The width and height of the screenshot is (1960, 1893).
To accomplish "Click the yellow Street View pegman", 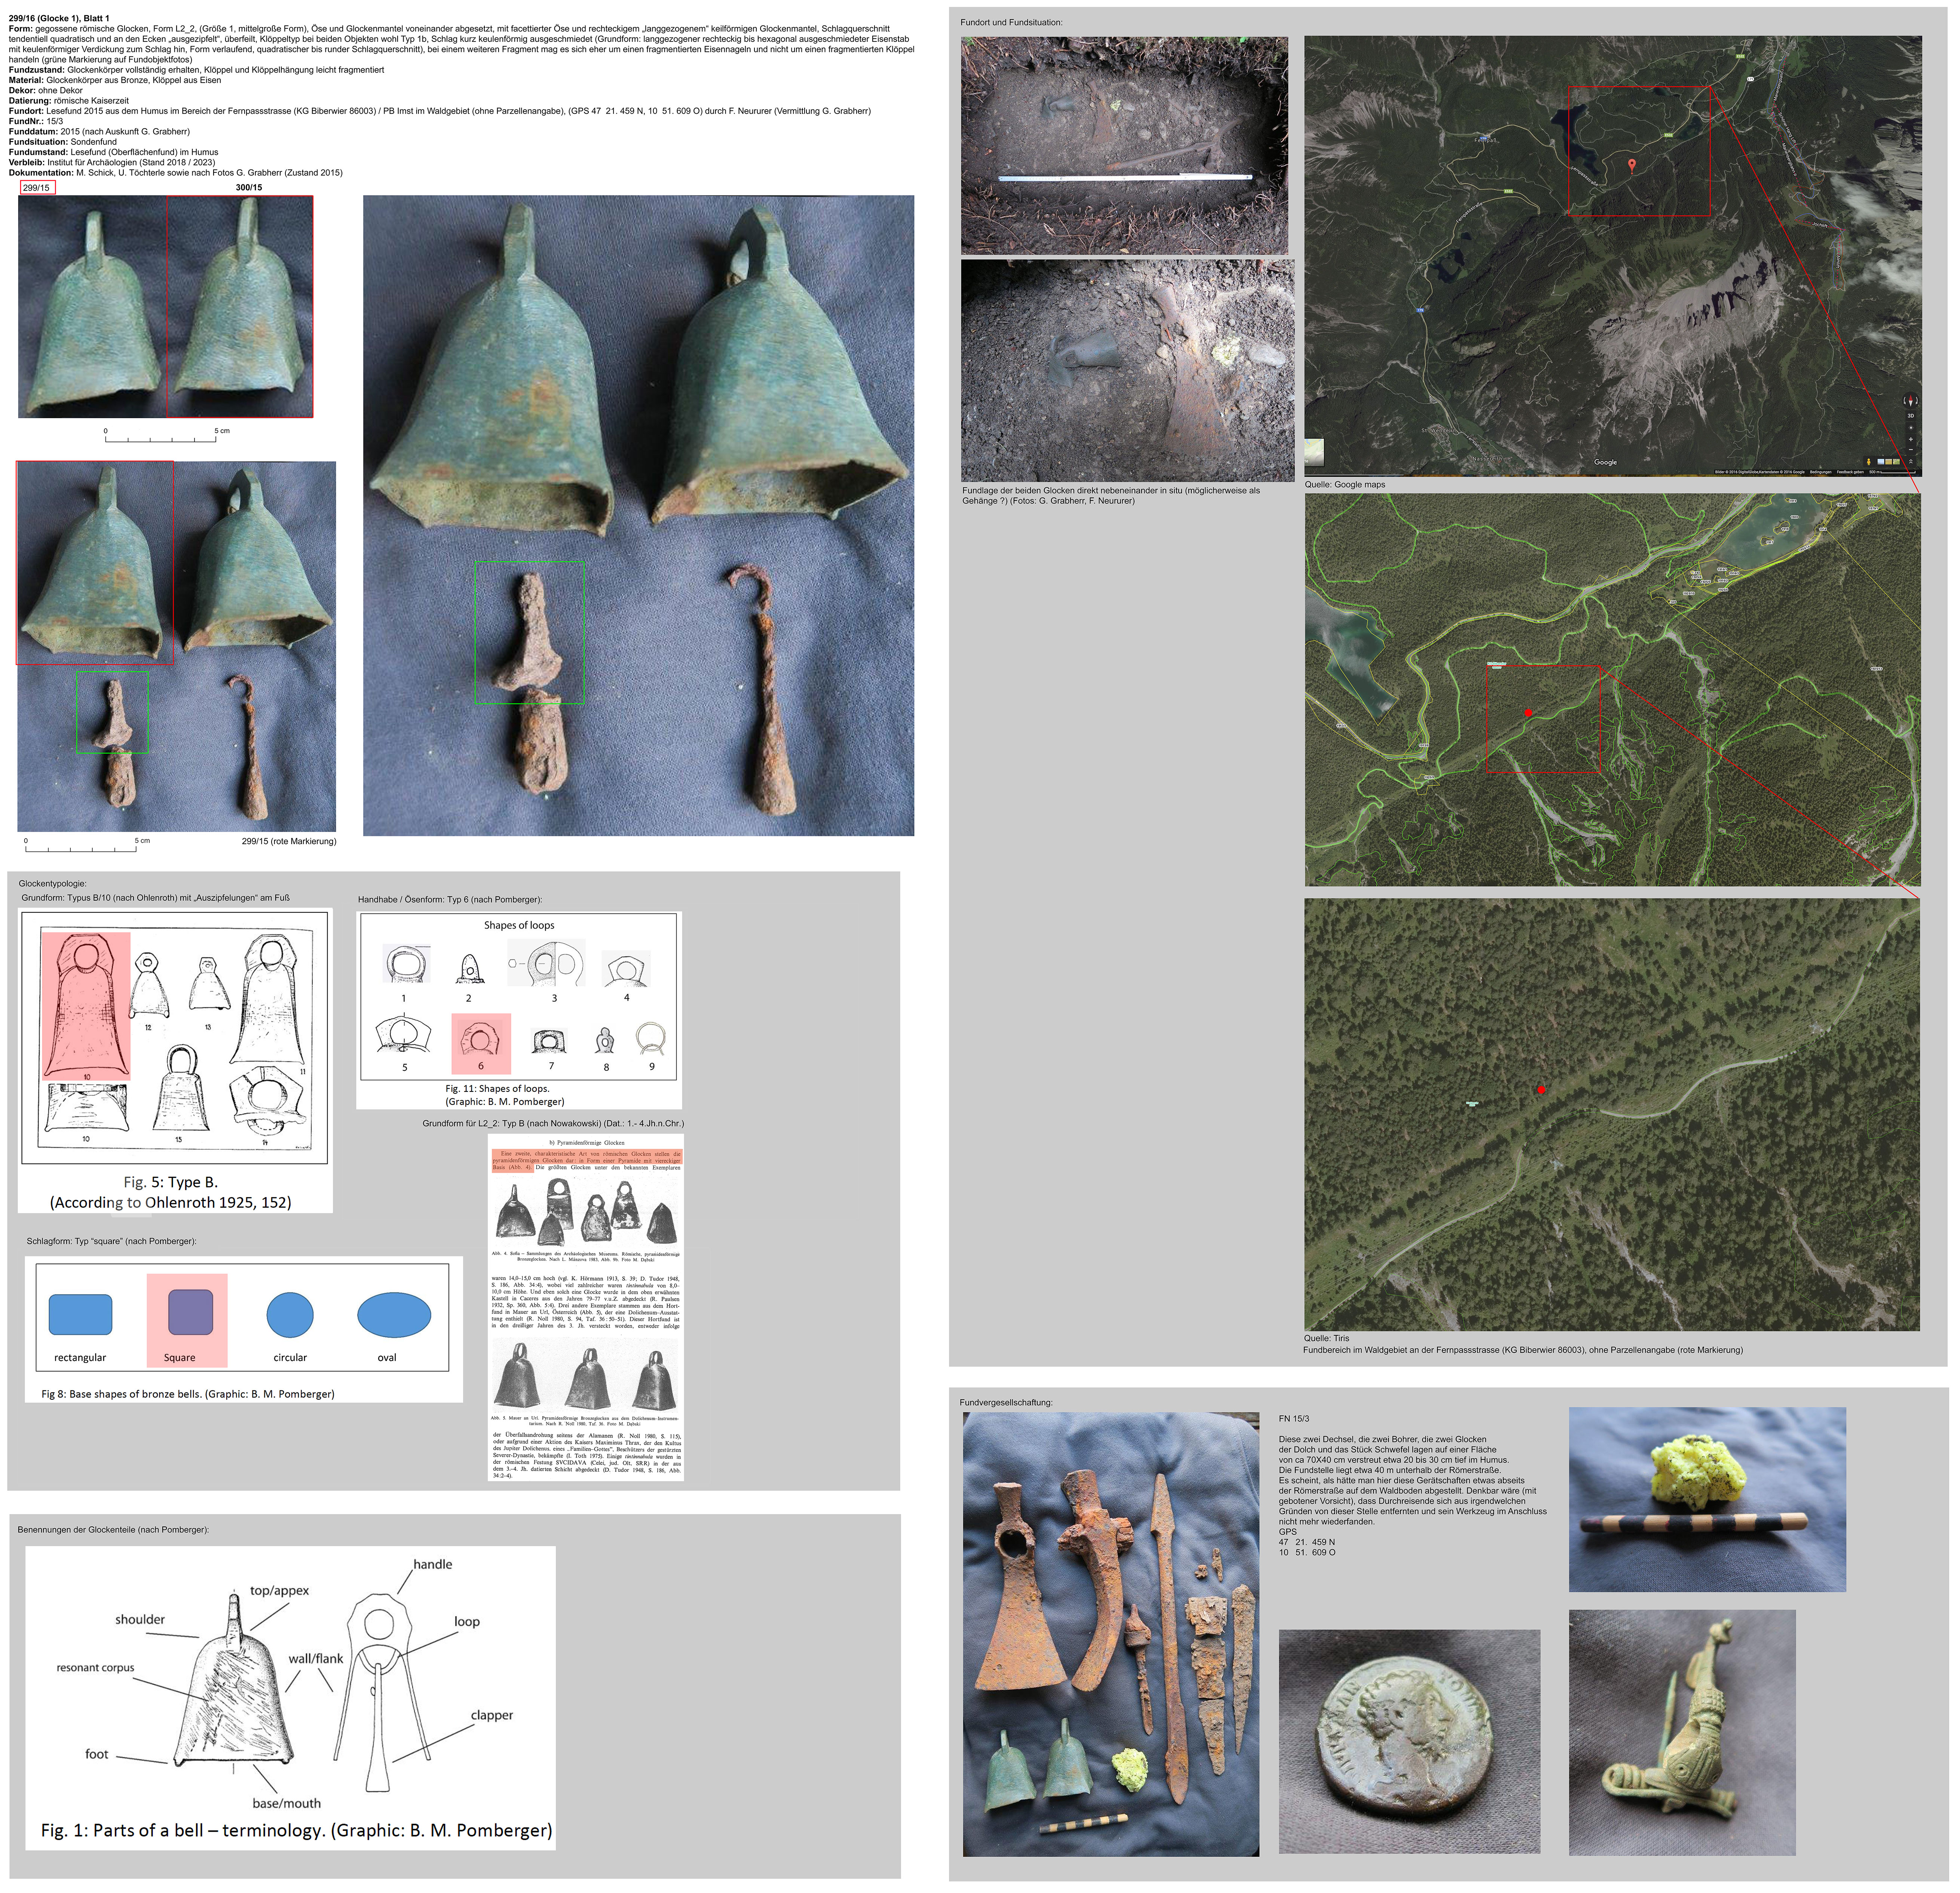I will point(1869,462).
